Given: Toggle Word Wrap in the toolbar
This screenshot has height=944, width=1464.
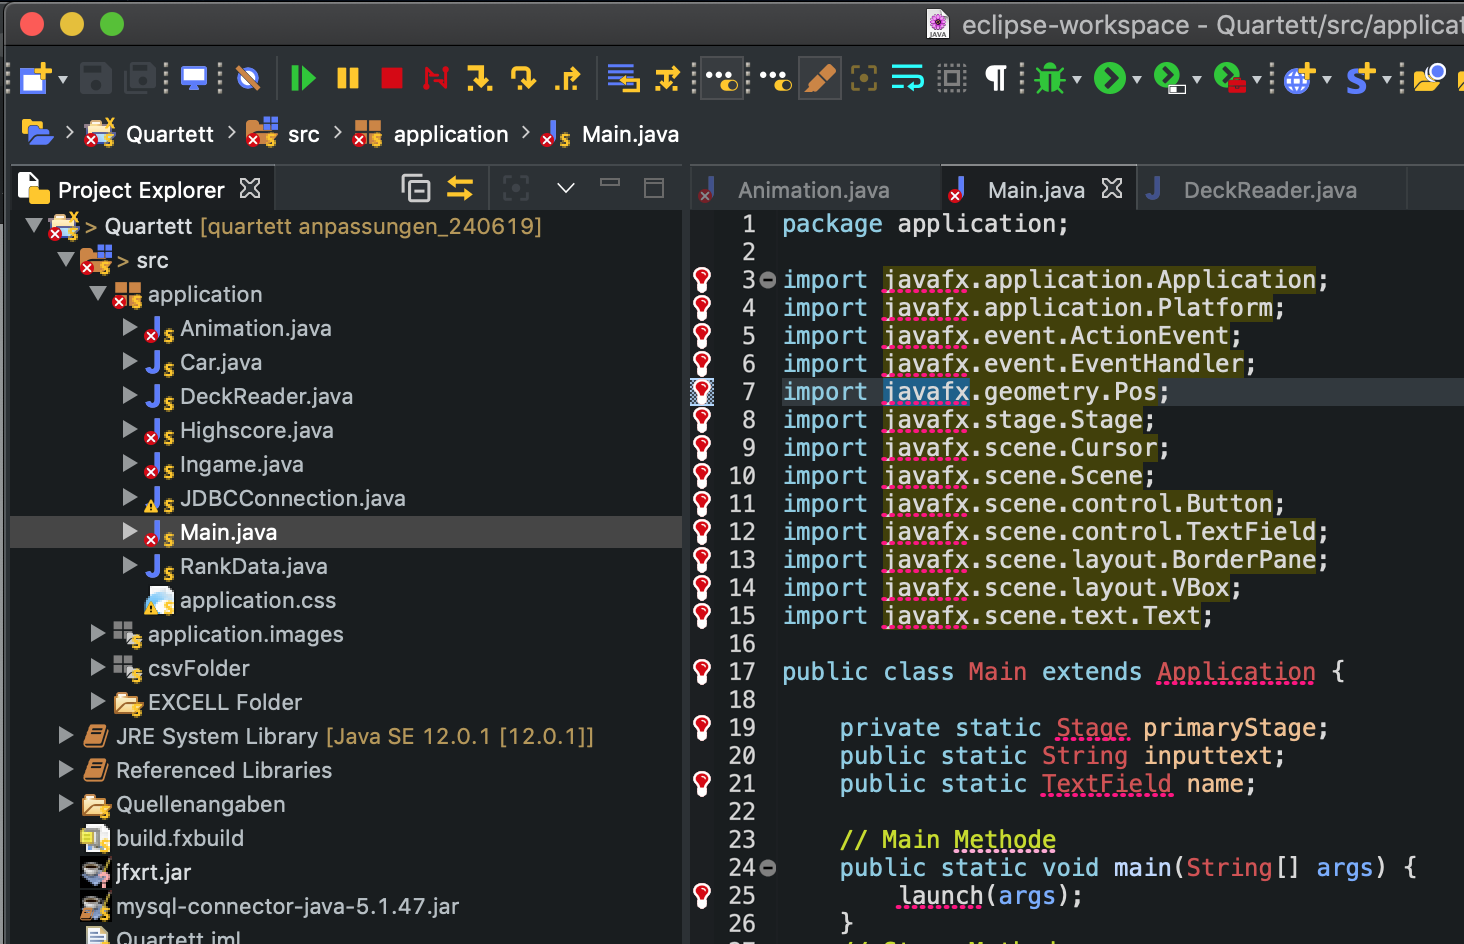Looking at the screenshot, I should click(x=907, y=78).
